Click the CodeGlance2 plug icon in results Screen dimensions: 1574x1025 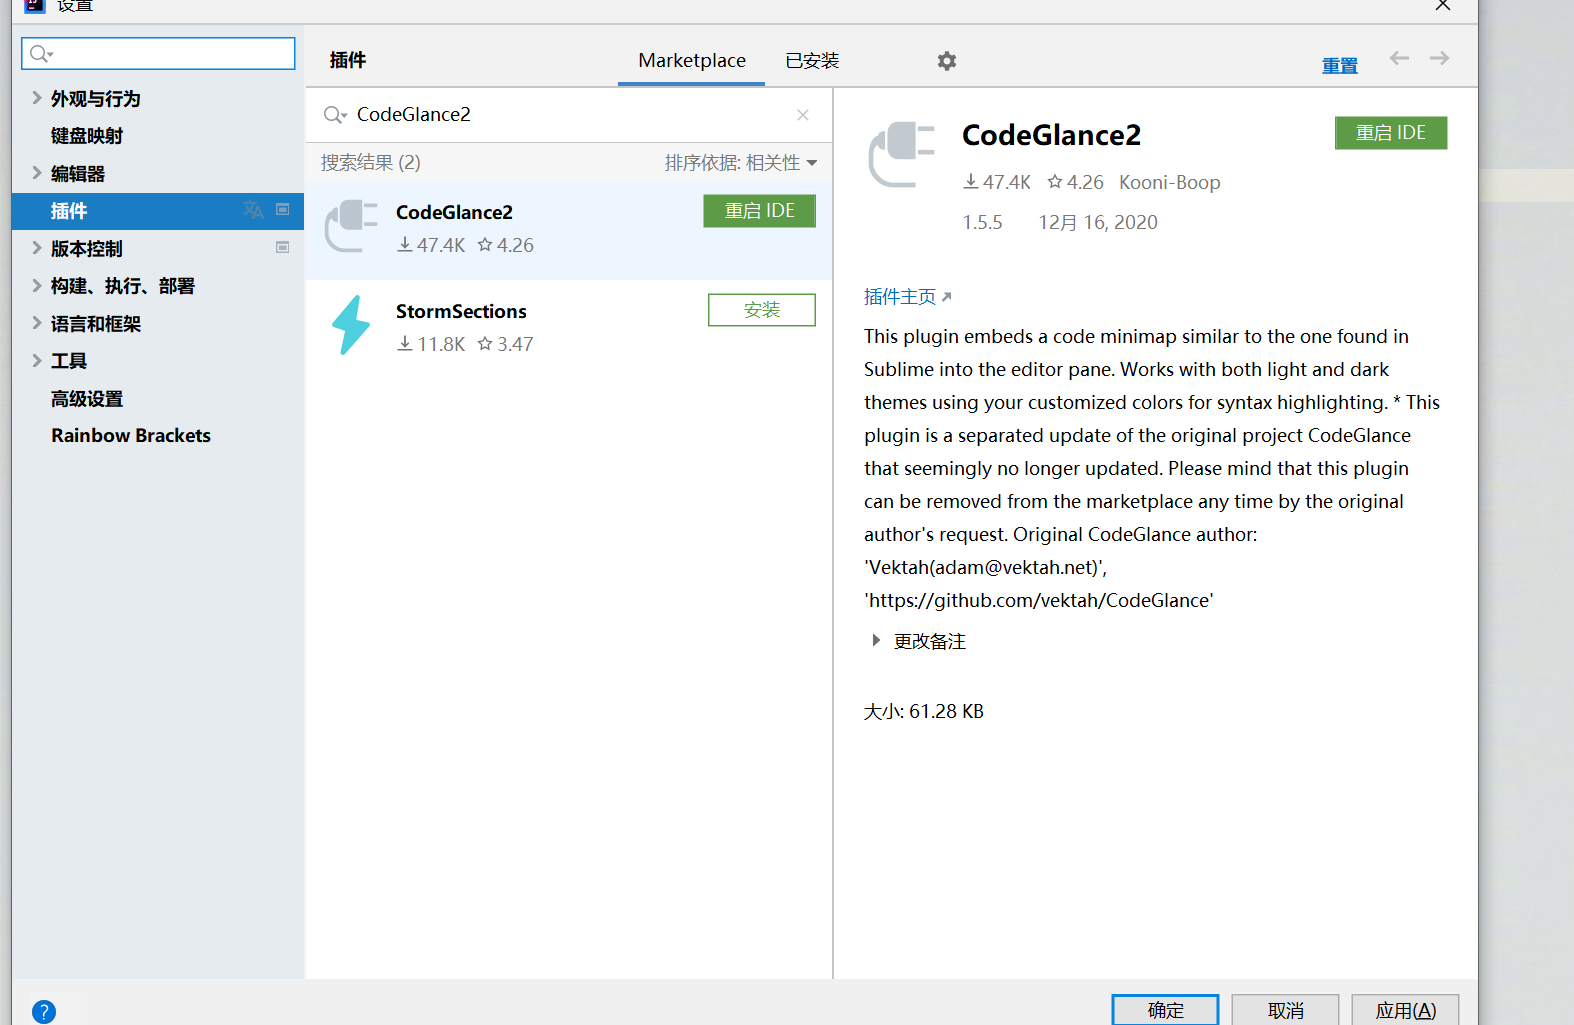[351, 227]
